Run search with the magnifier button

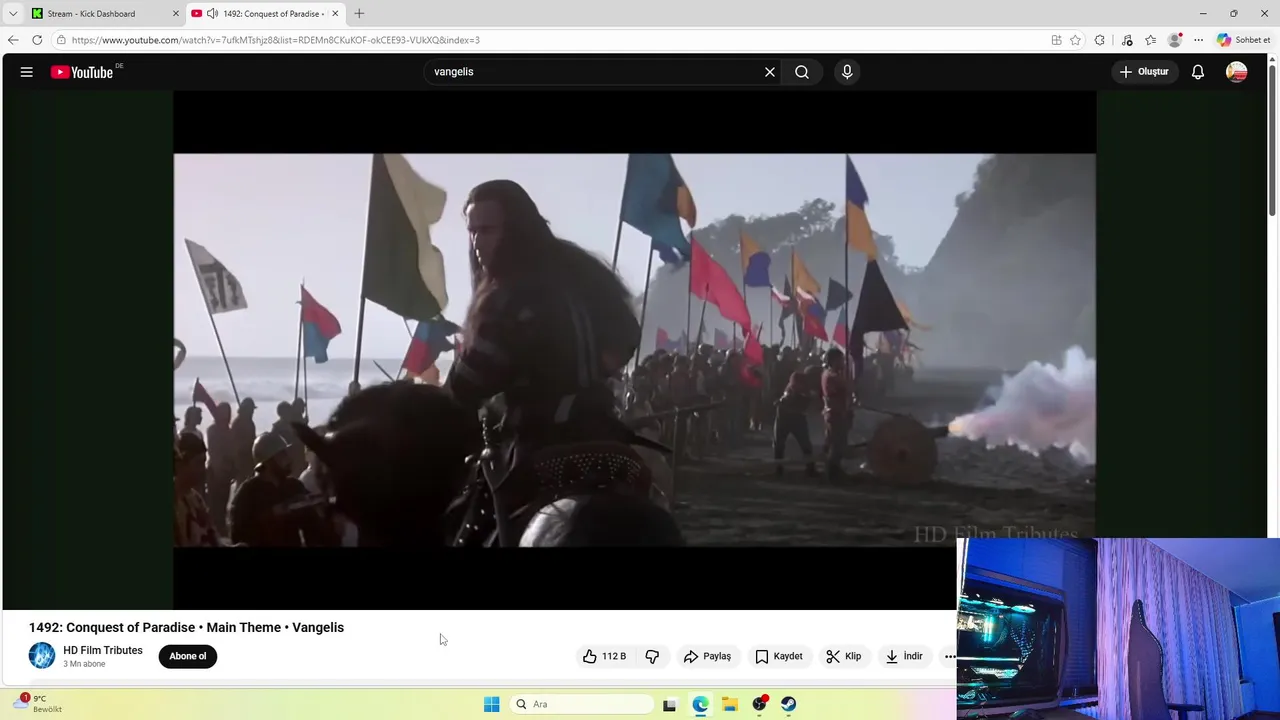point(802,72)
